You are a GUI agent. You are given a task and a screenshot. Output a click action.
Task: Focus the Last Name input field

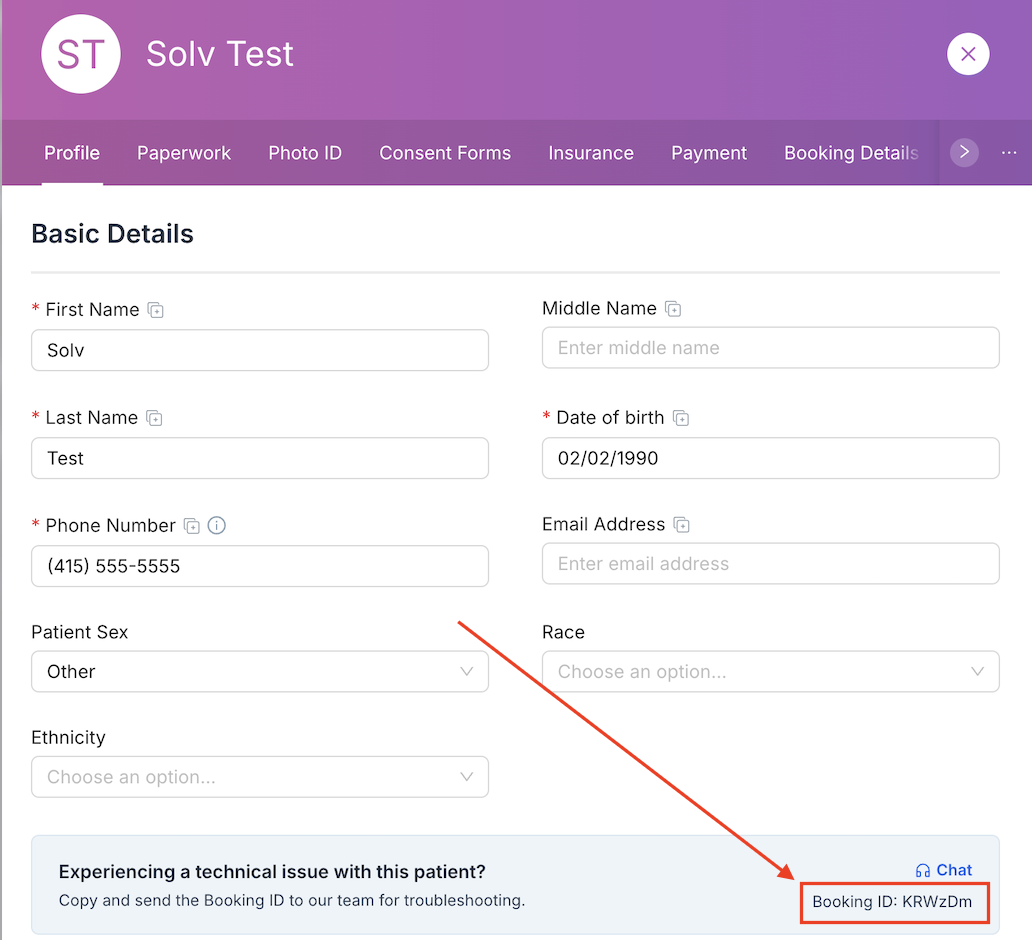[x=260, y=458]
